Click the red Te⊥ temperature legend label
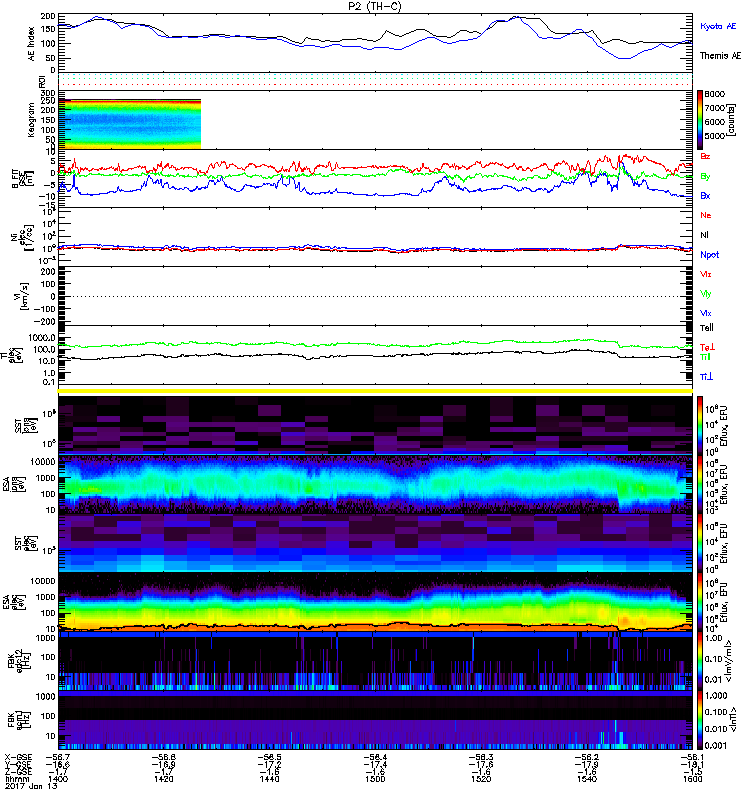750x800 pixels. 707,347
